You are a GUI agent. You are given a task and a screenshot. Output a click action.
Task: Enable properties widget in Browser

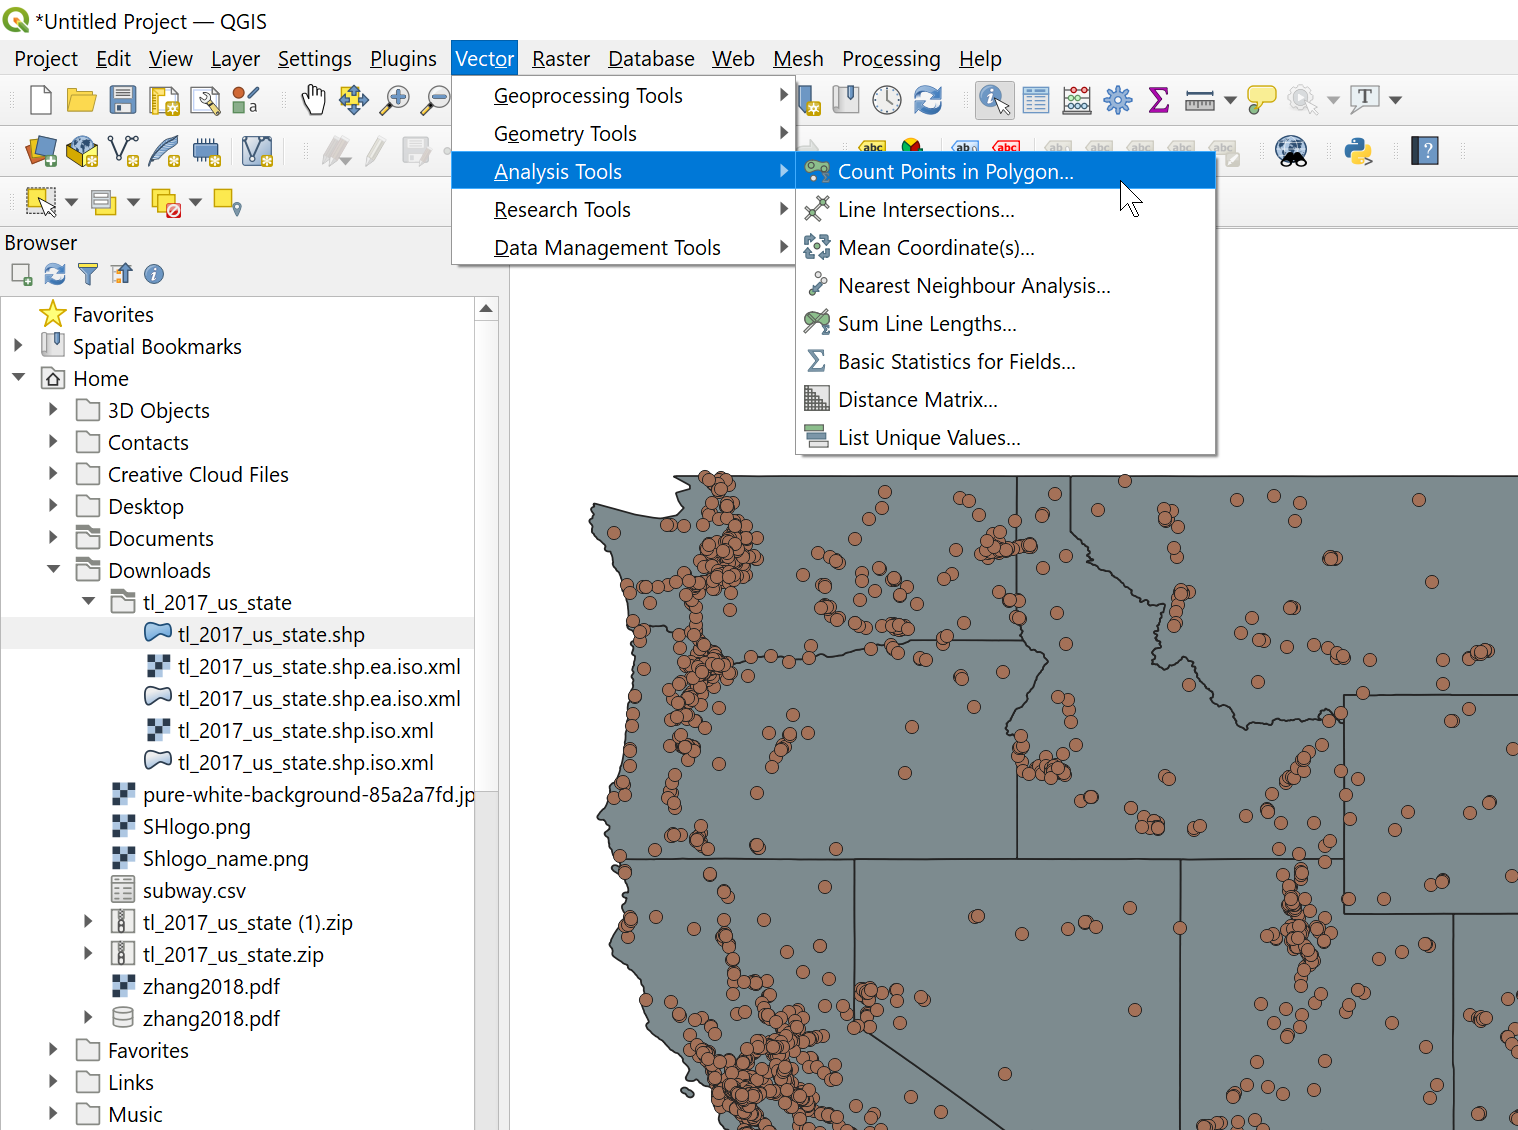pyautogui.click(x=154, y=274)
